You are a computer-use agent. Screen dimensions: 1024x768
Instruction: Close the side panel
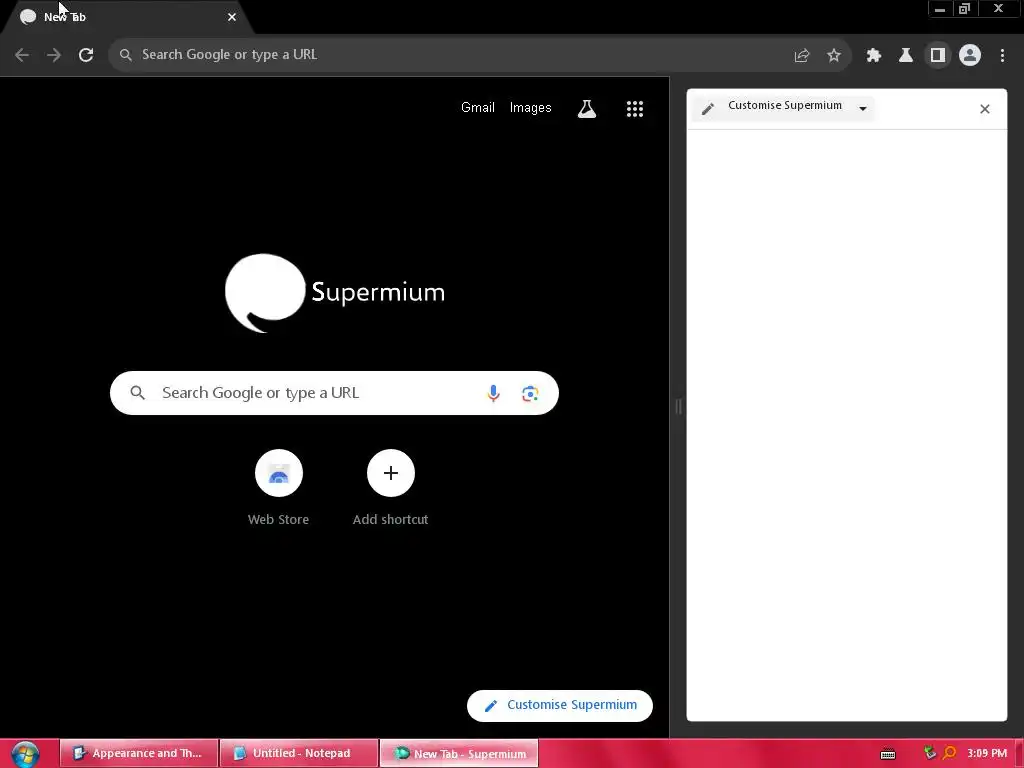(985, 109)
